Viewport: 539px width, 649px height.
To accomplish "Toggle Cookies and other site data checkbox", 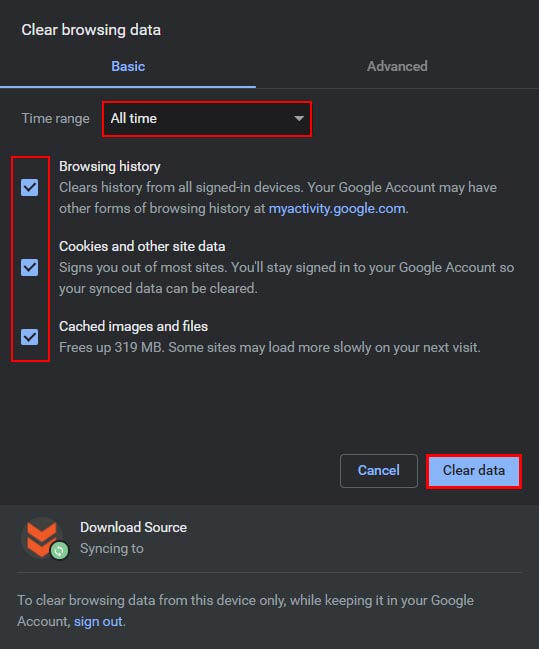I will tap(30, 267).
